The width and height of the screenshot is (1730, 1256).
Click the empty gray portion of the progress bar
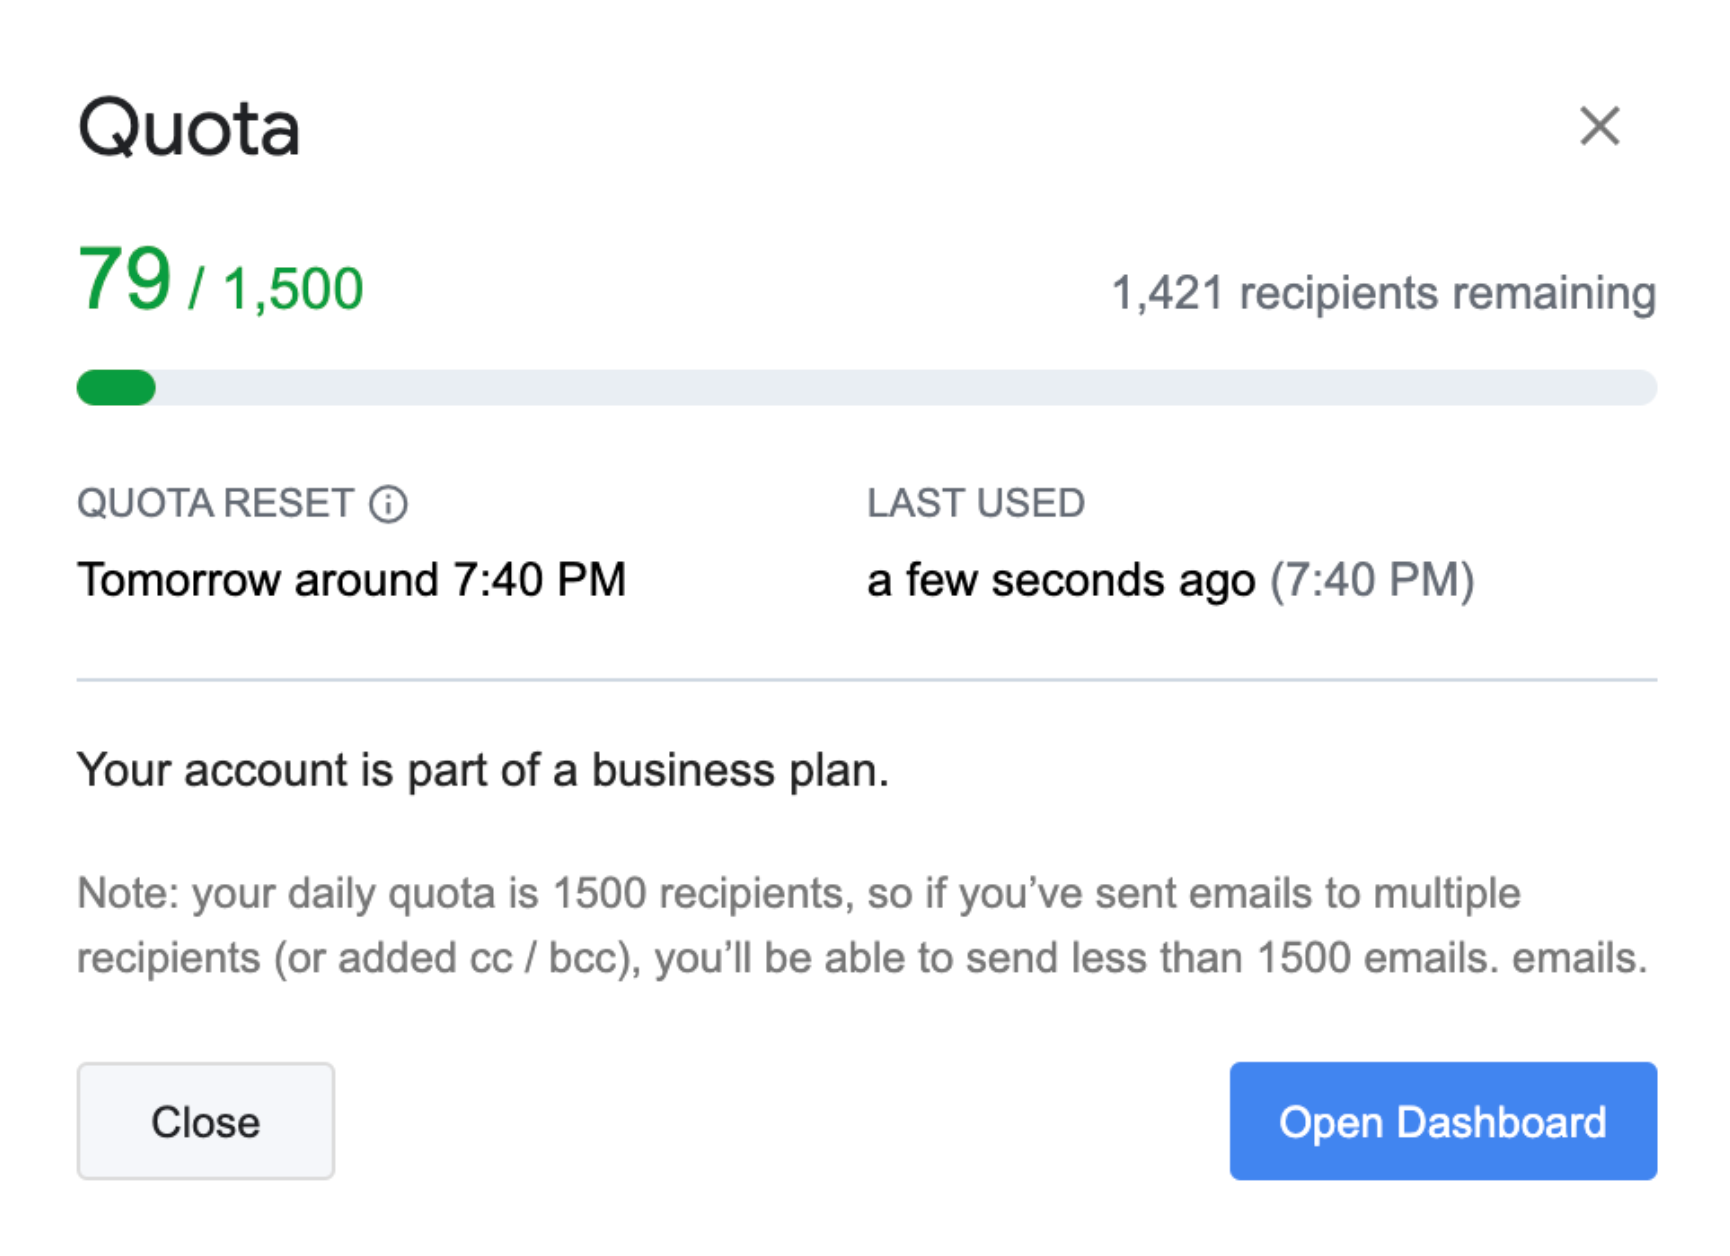[900, 388]
